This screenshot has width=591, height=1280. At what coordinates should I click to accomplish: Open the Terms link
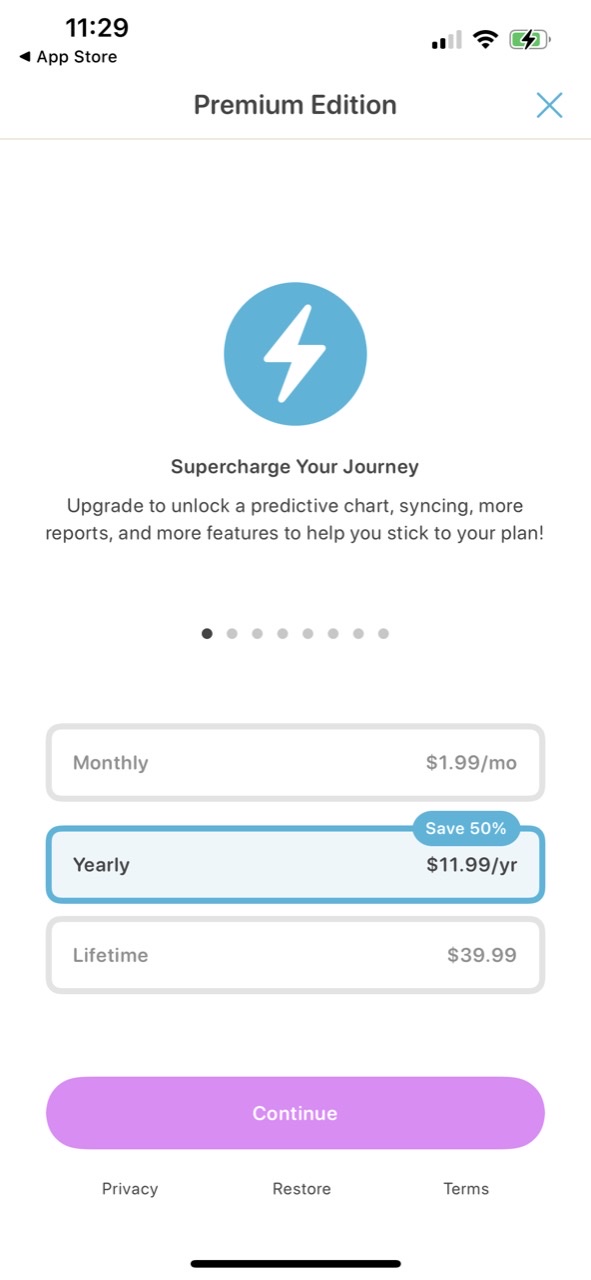466,1189
